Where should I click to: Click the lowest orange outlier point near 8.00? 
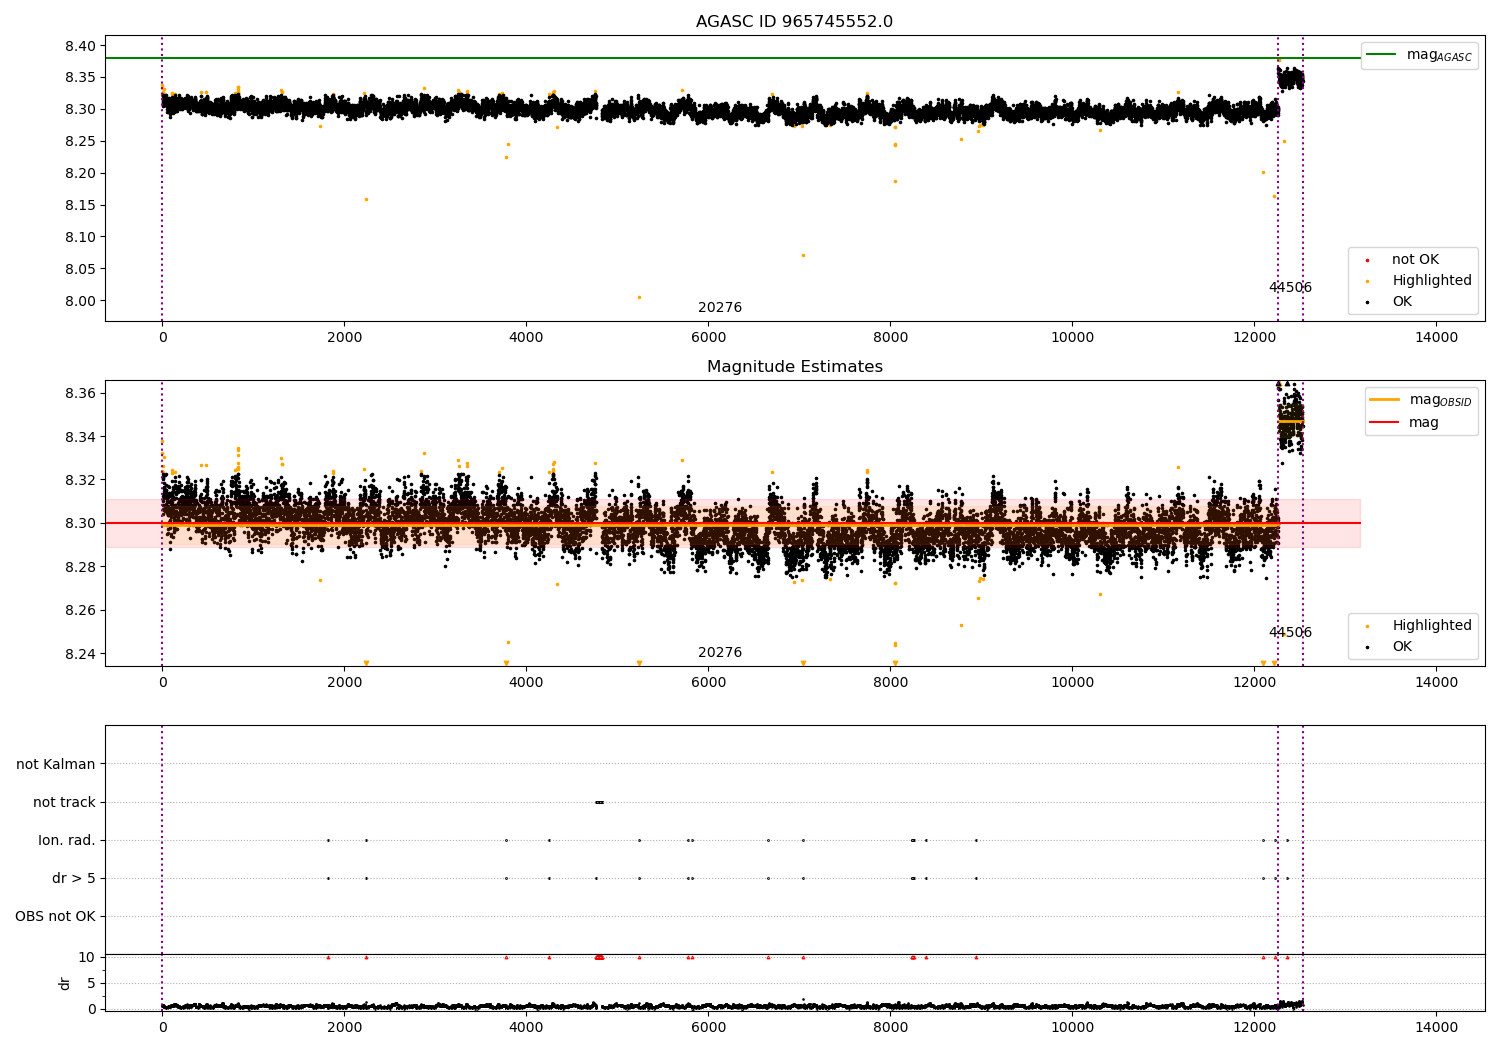coord(639,297)
